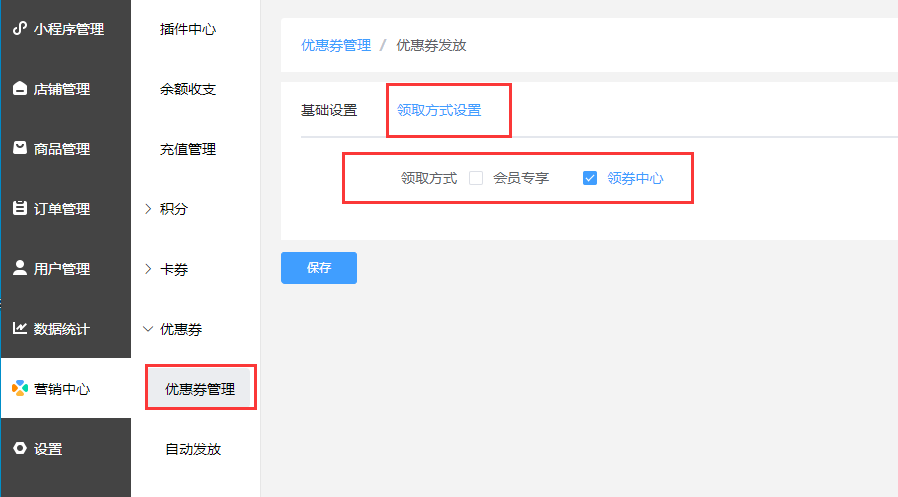Click the mini-program management link icon

[x=20, y=28]
